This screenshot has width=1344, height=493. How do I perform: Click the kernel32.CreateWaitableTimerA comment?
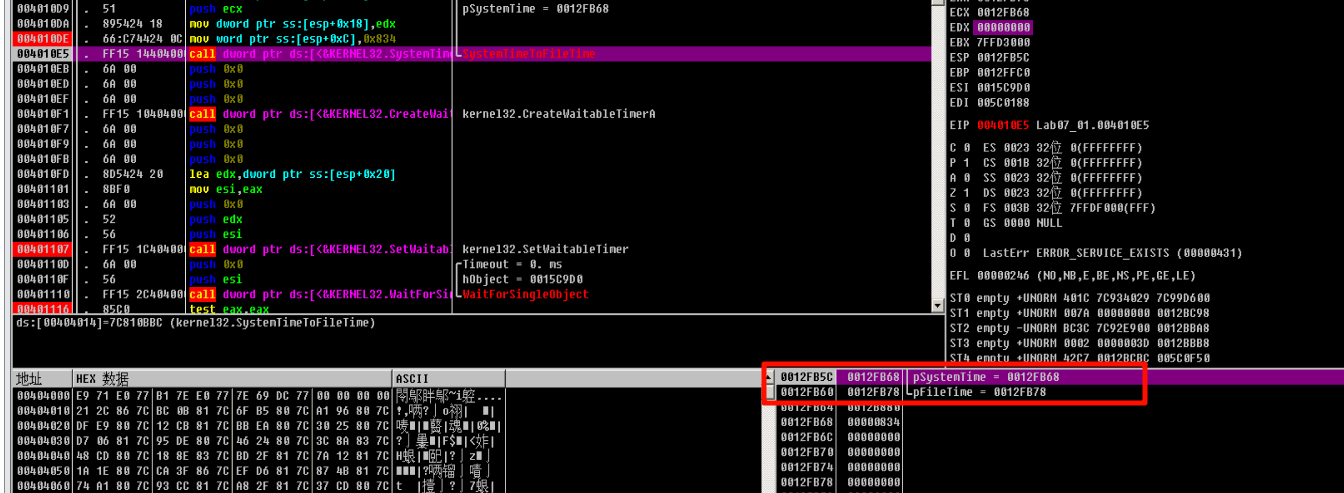point(559,114)
